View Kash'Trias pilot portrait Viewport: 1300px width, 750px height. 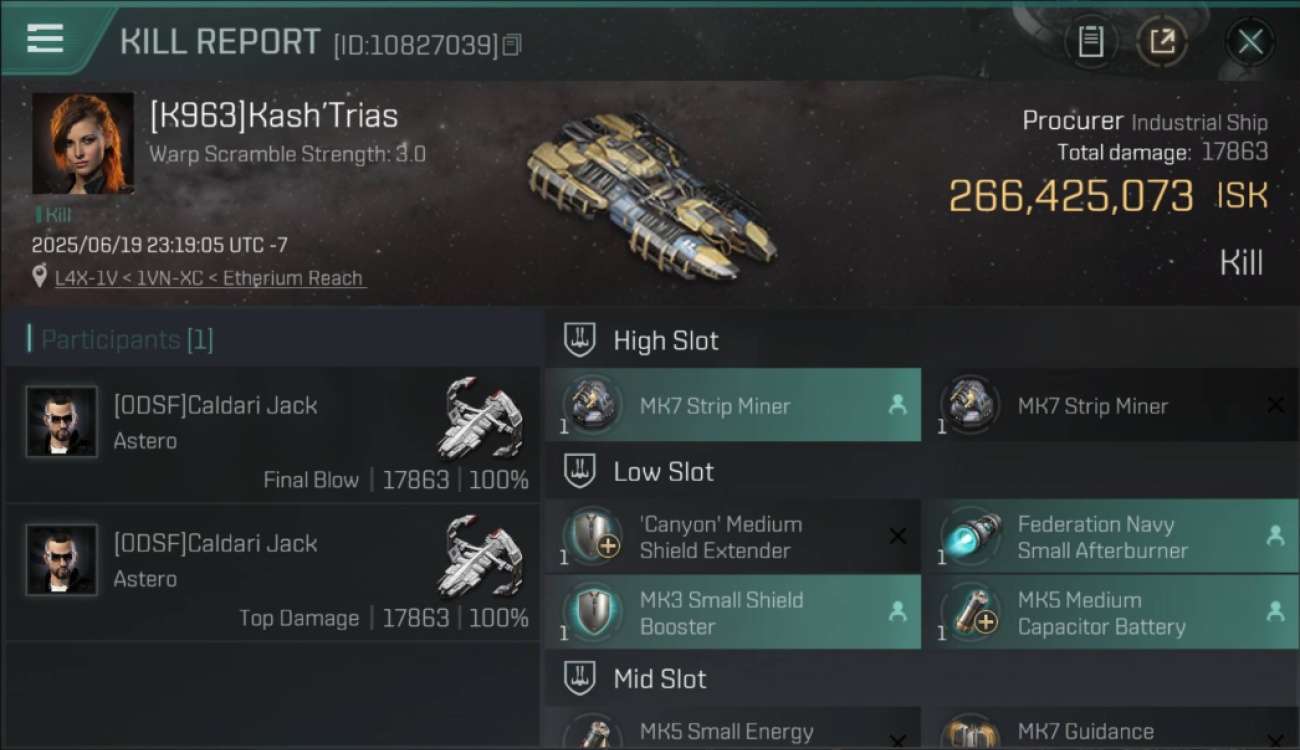pos(83,143)
